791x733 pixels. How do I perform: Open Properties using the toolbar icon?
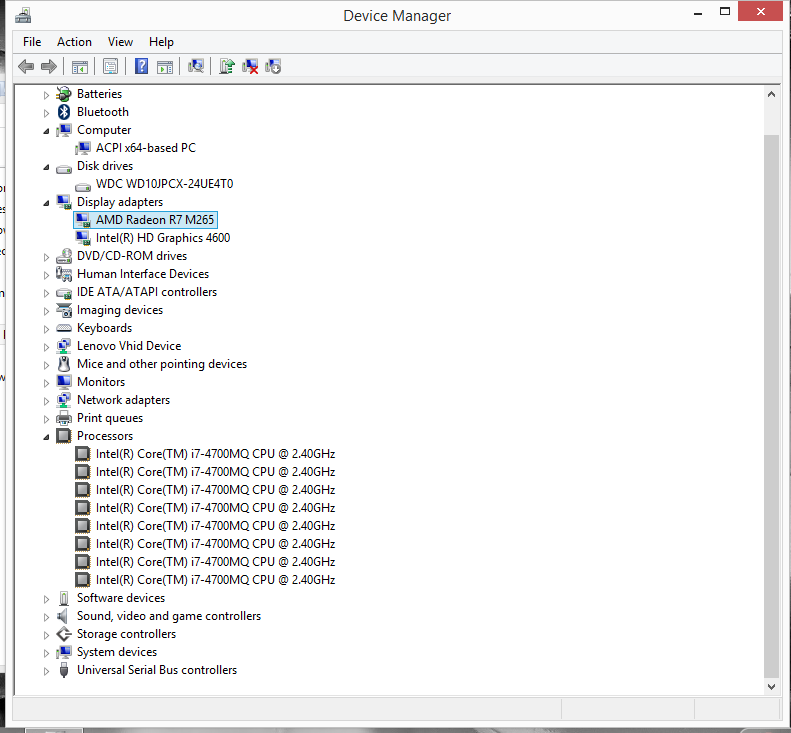tap(110, 67)
